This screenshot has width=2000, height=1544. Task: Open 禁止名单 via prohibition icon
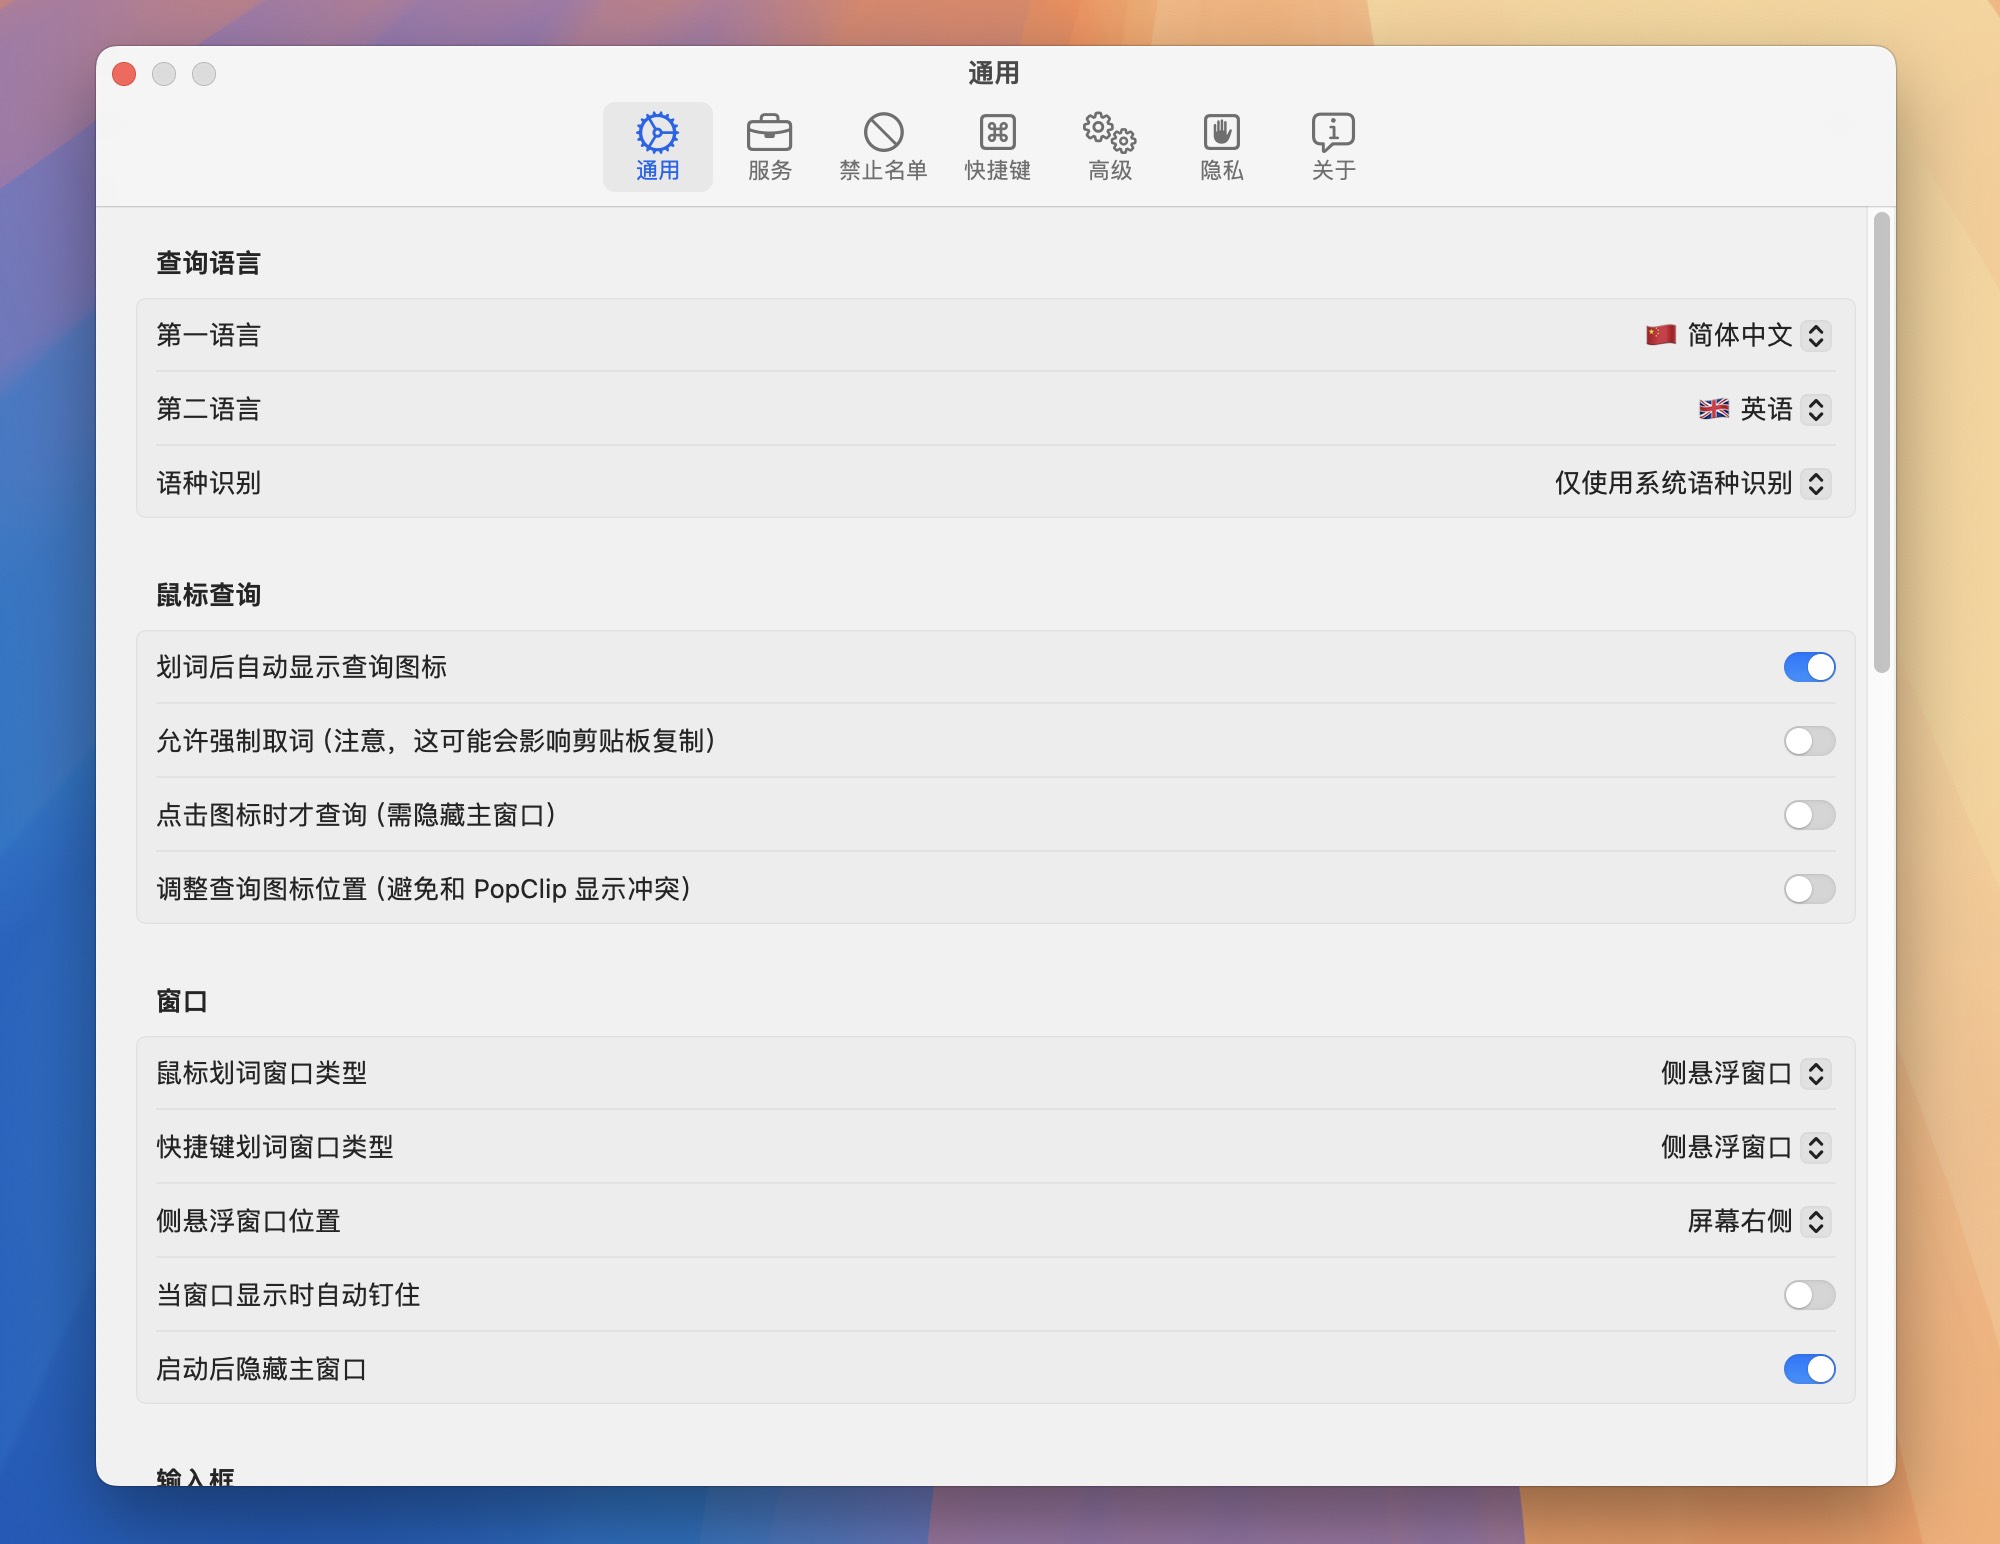880,145
